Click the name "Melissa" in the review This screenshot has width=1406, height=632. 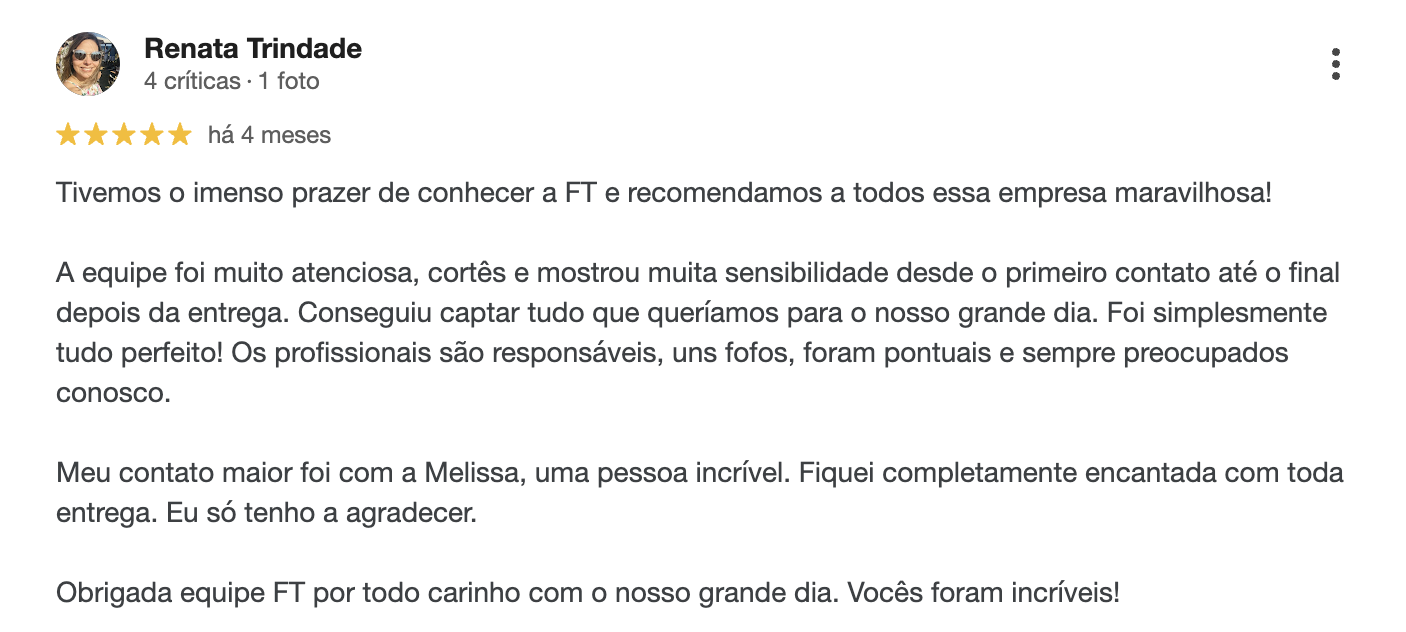pos(474,473)
